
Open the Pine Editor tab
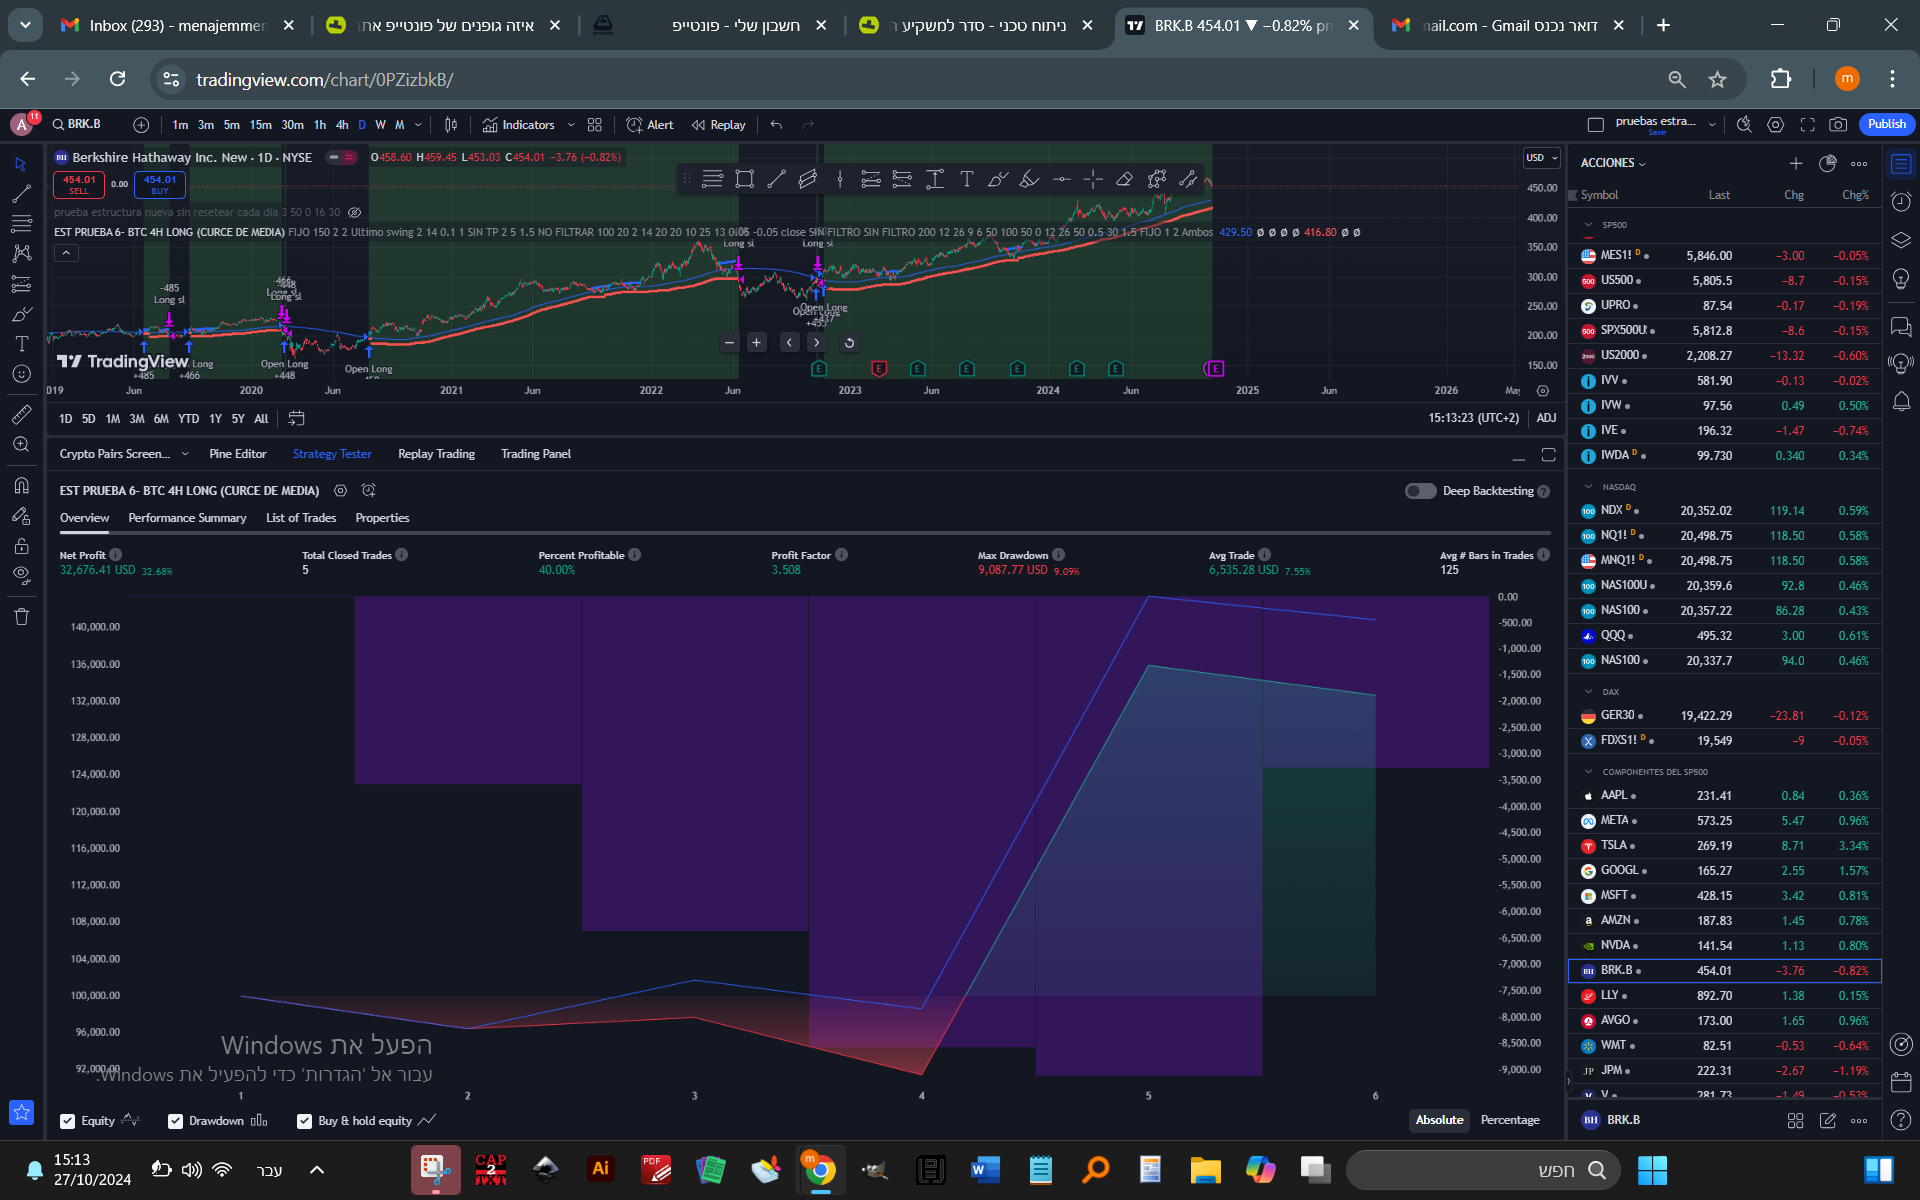coord(237,454)
